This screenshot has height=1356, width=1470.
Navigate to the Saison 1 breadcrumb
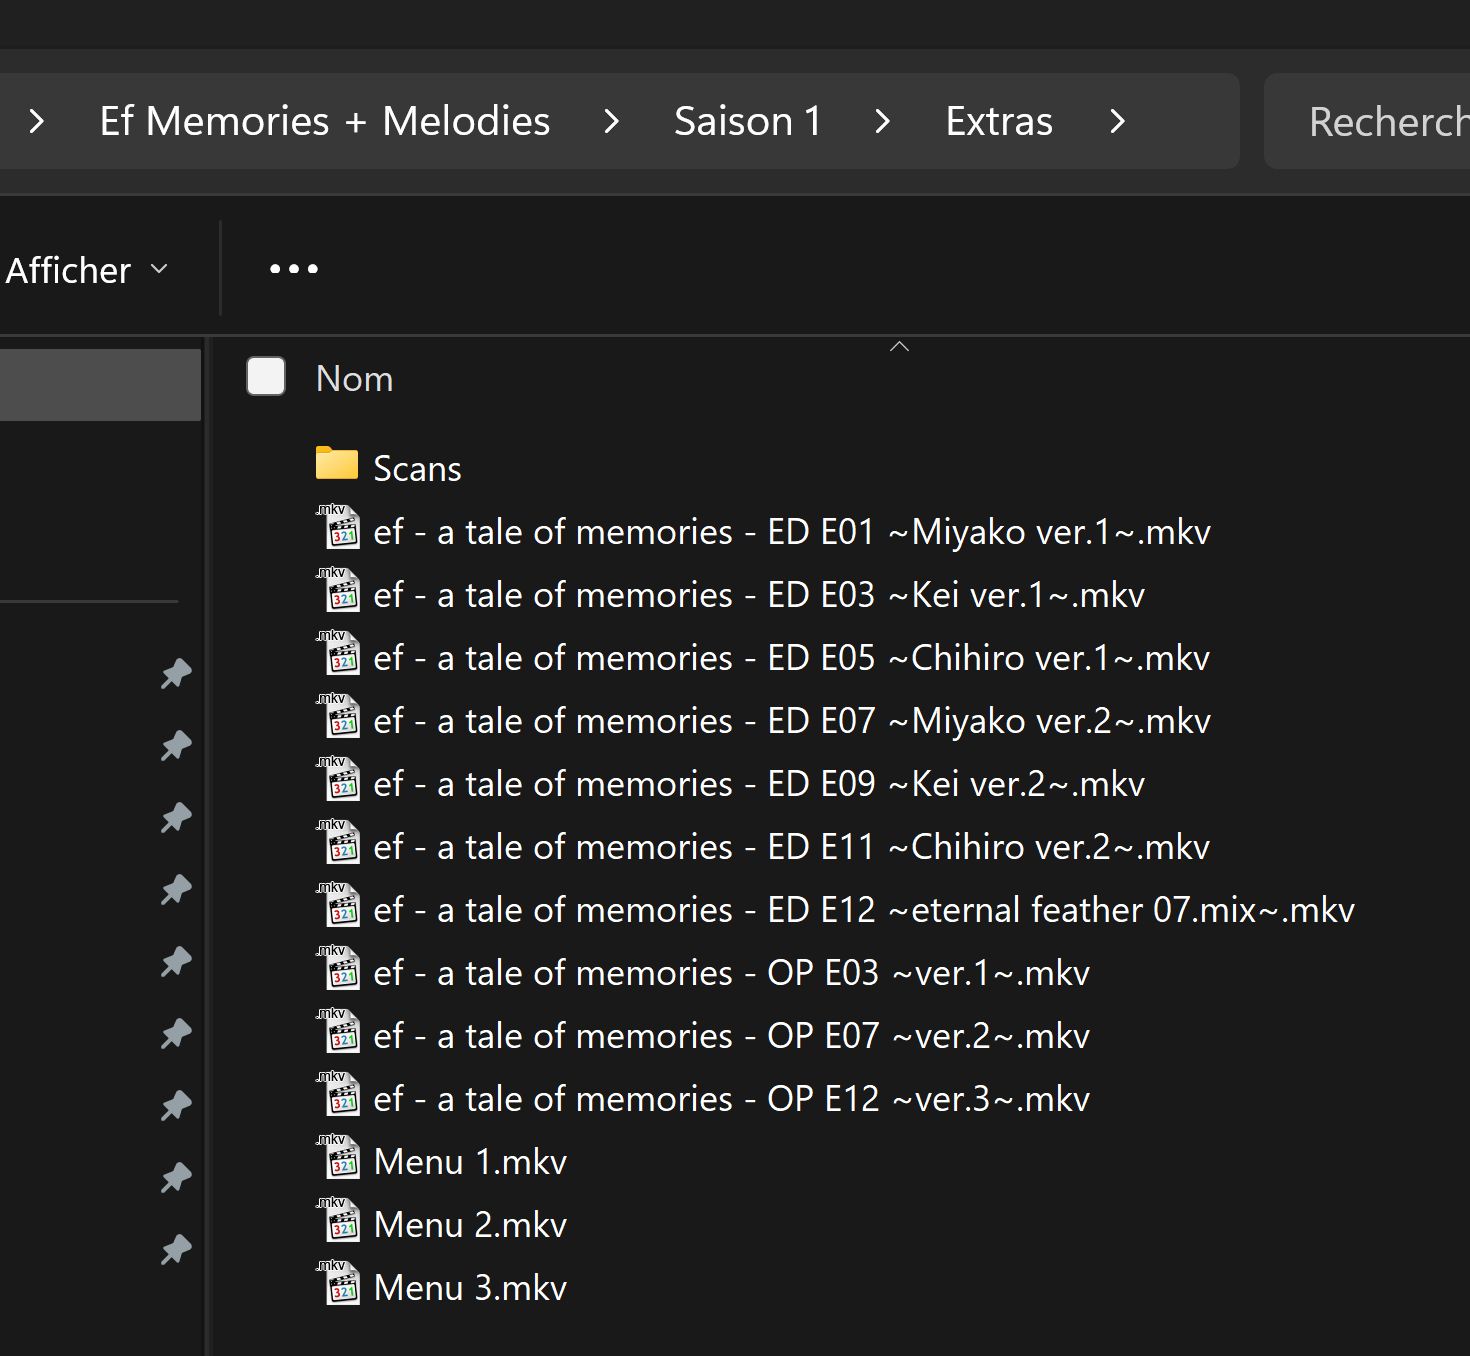(747, 122)
